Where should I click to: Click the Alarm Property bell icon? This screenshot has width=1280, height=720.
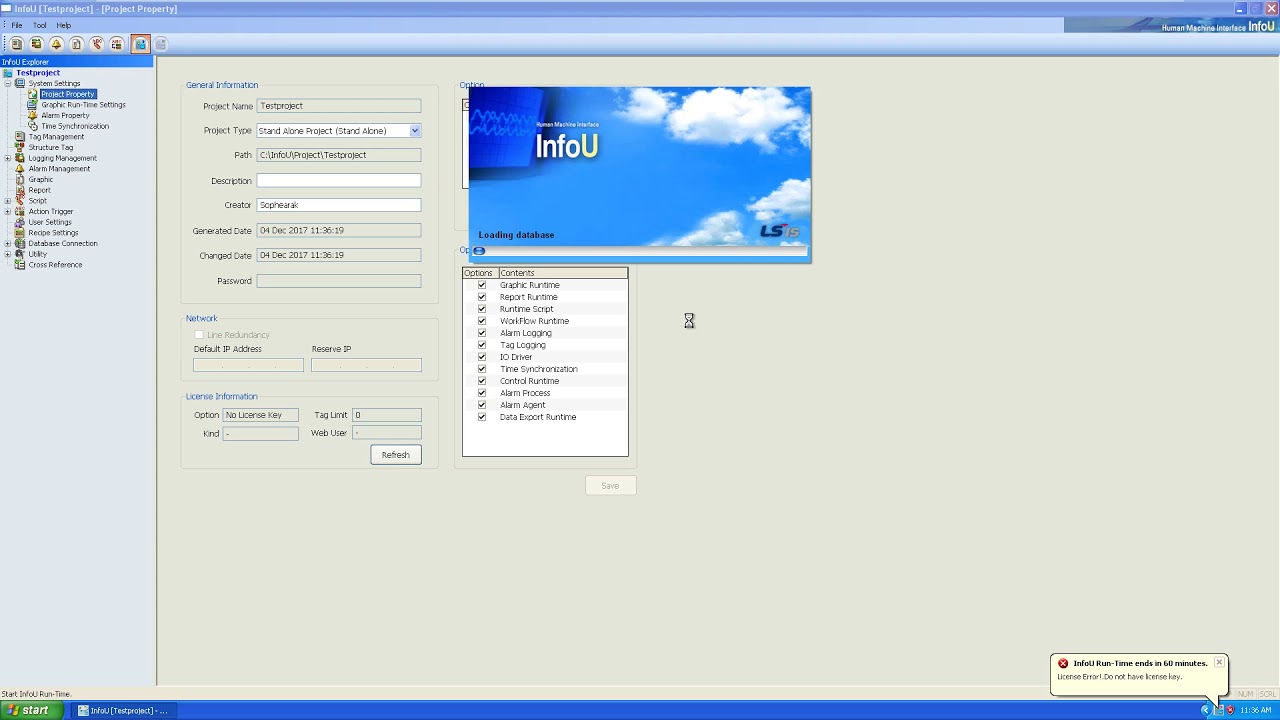[33, 115]
